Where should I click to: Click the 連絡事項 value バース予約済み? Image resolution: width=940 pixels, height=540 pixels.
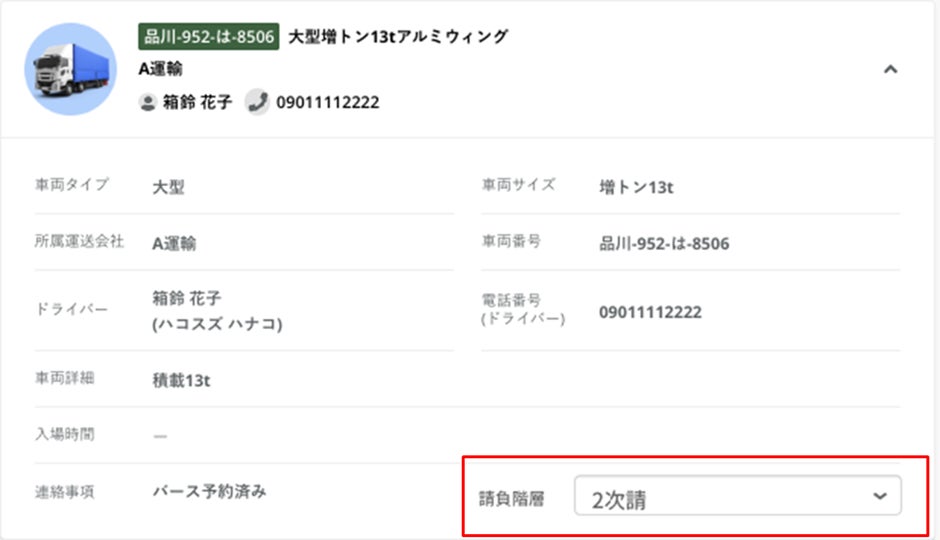point(209,491)
